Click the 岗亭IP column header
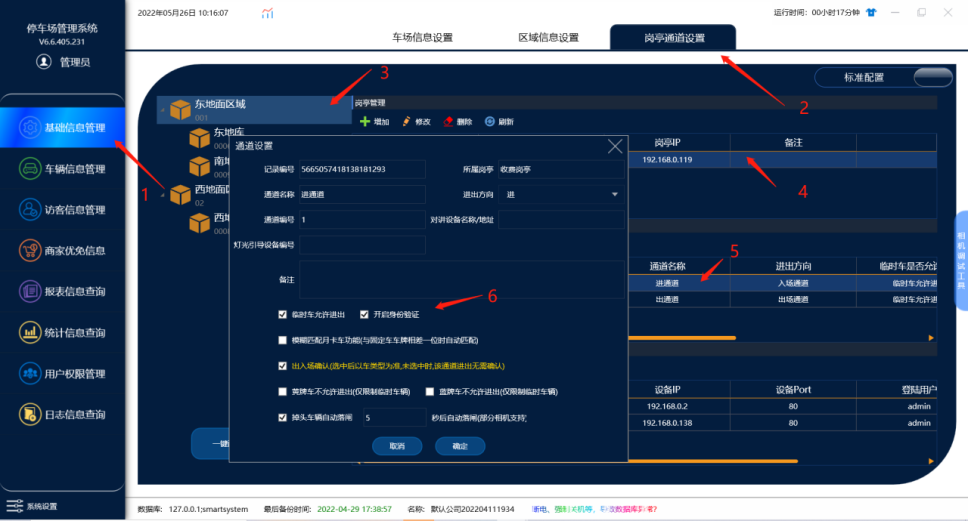Image resolution: width=968 pixels, height=521 pixels. coord(667,143)
